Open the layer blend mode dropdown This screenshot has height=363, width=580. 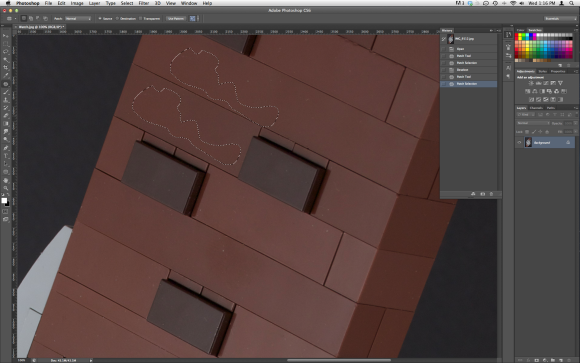tap(533, 123)
